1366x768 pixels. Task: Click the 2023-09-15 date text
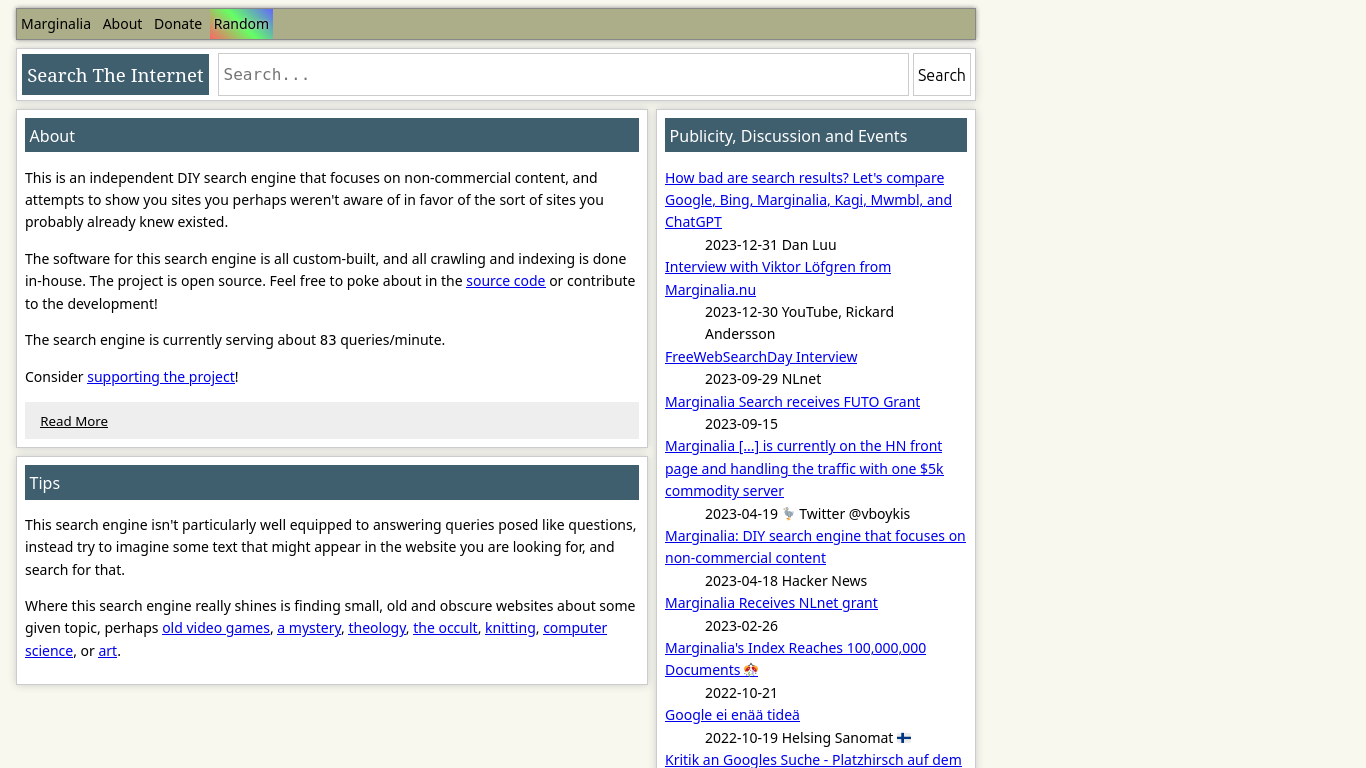(x=741, y=424)
